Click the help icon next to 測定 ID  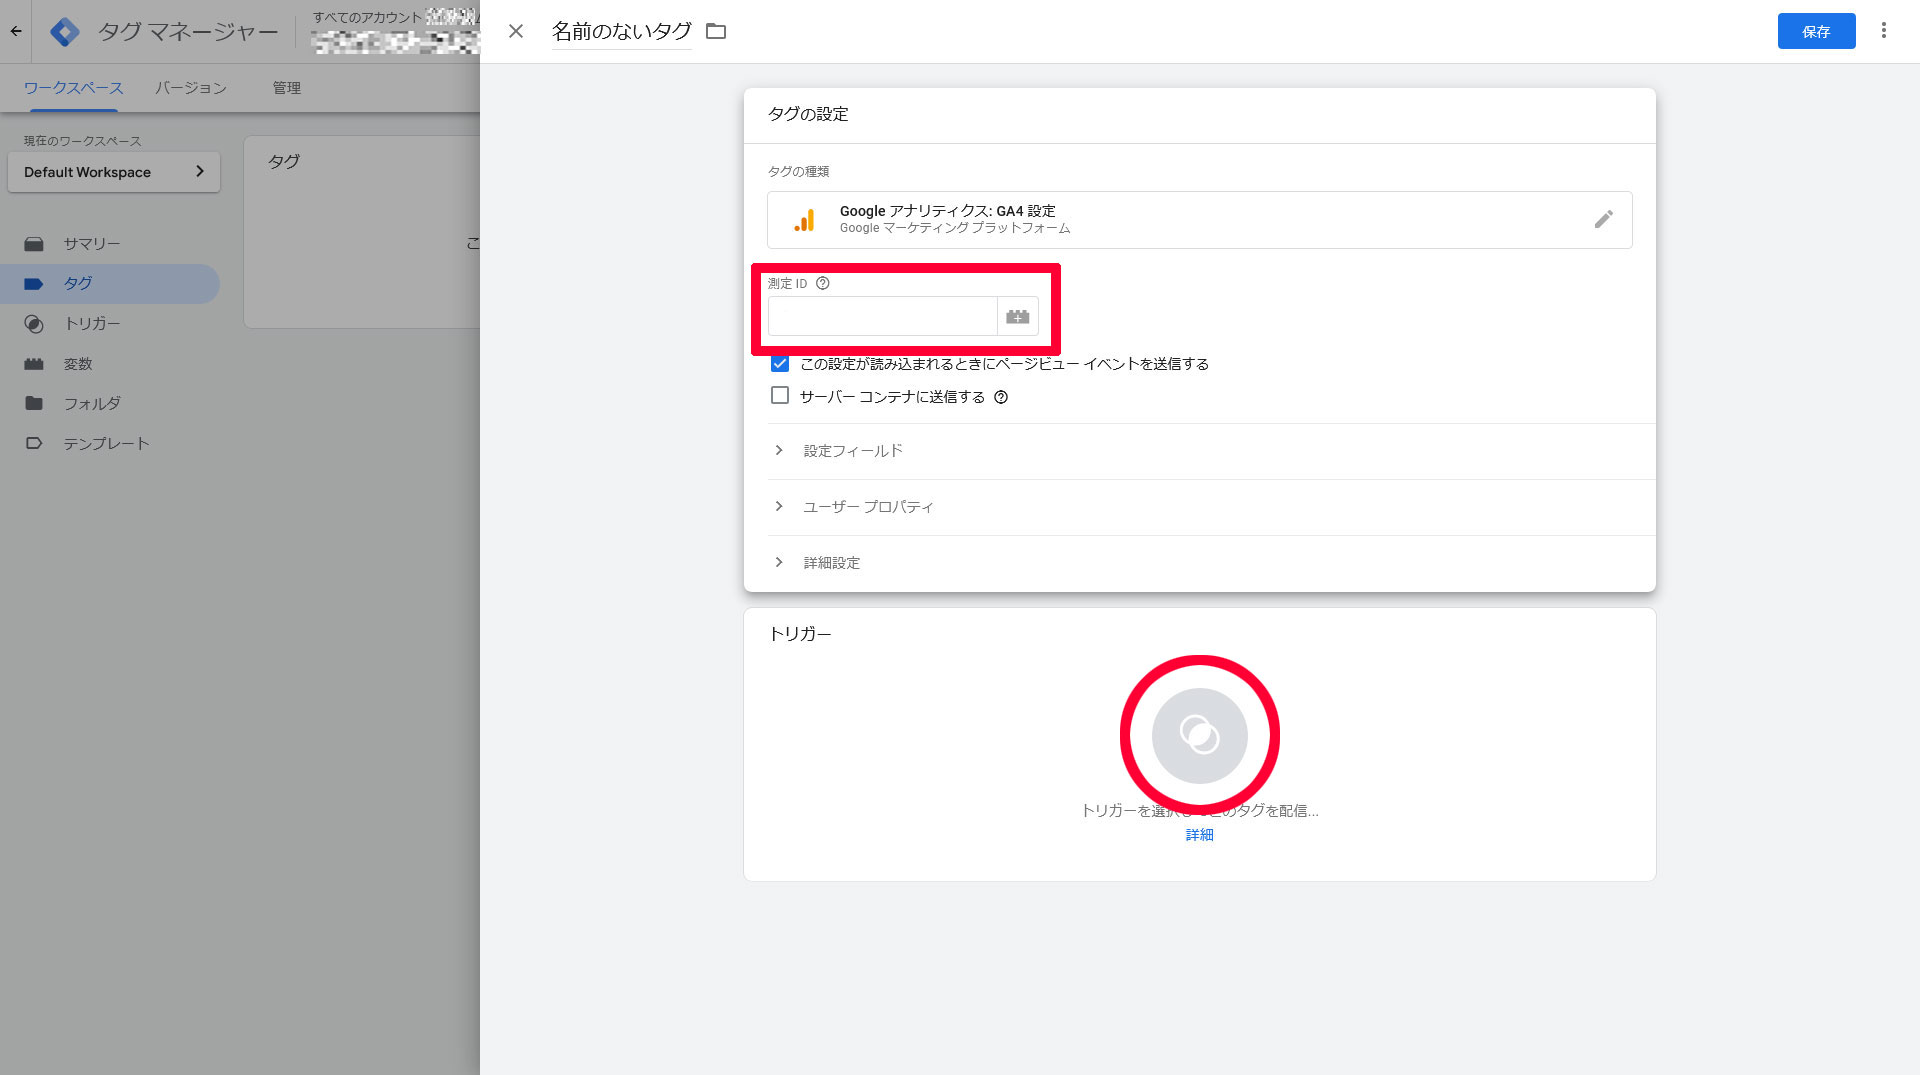(823, 284)
